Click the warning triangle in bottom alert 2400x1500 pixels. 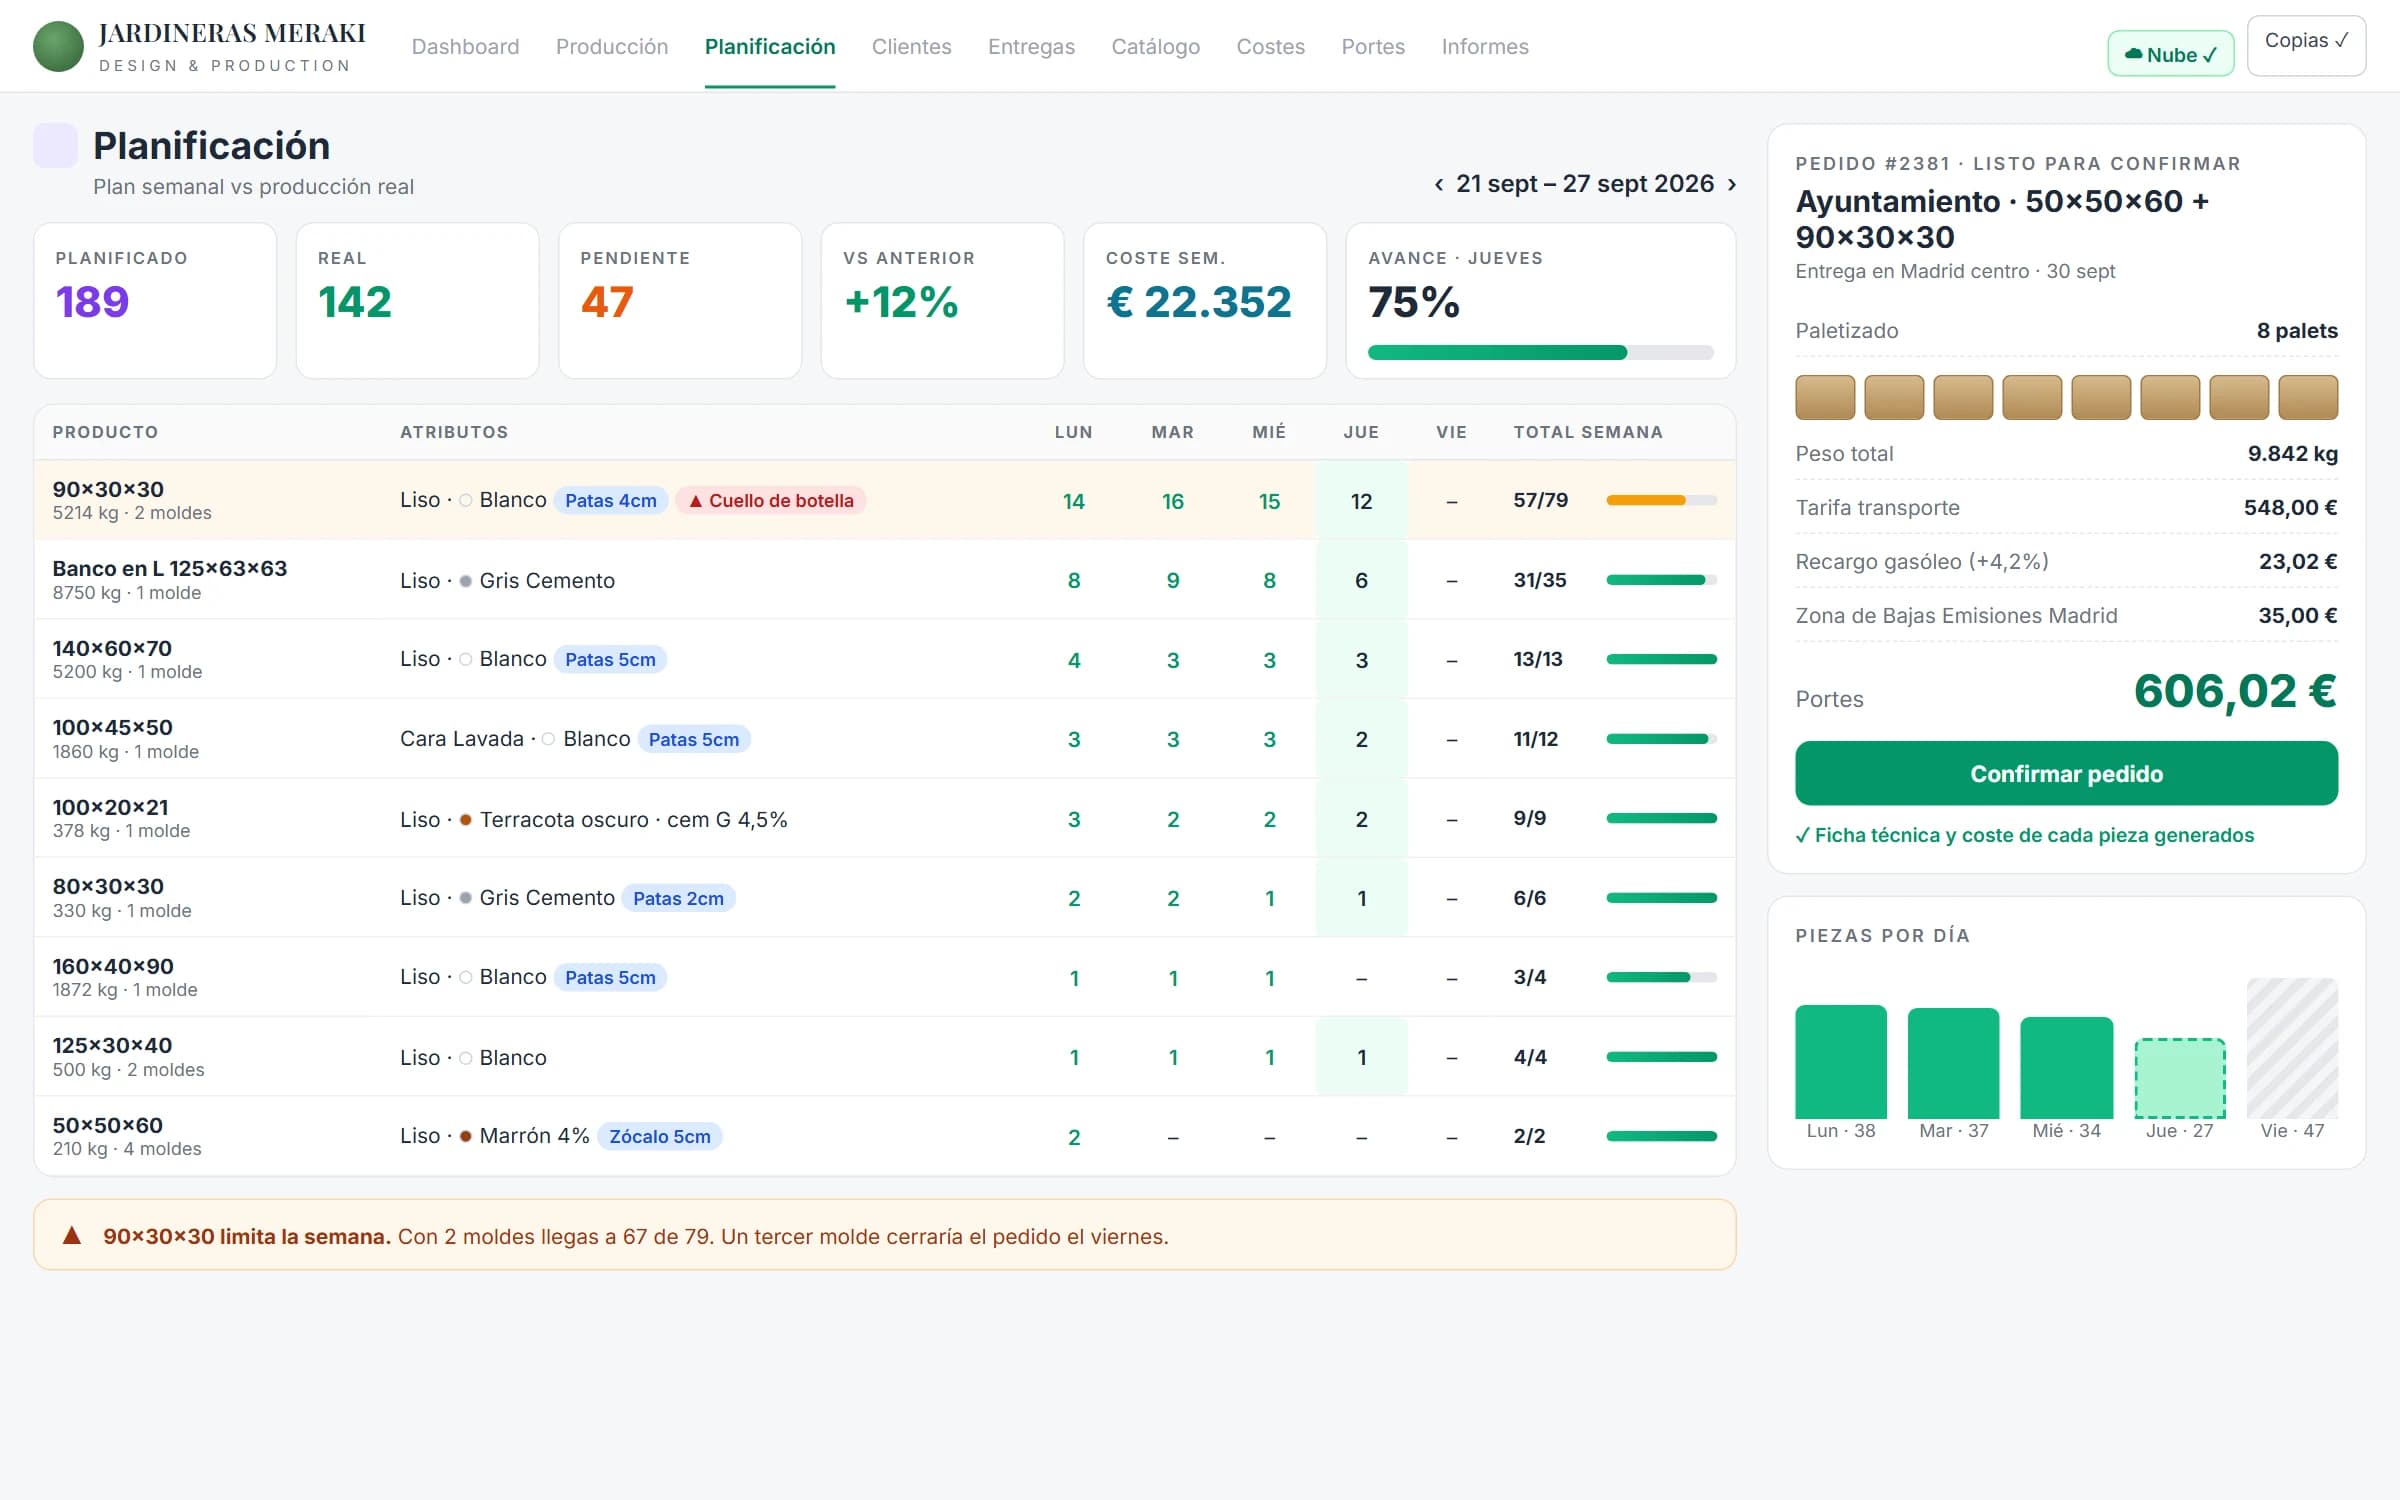tap(72, 1235)
